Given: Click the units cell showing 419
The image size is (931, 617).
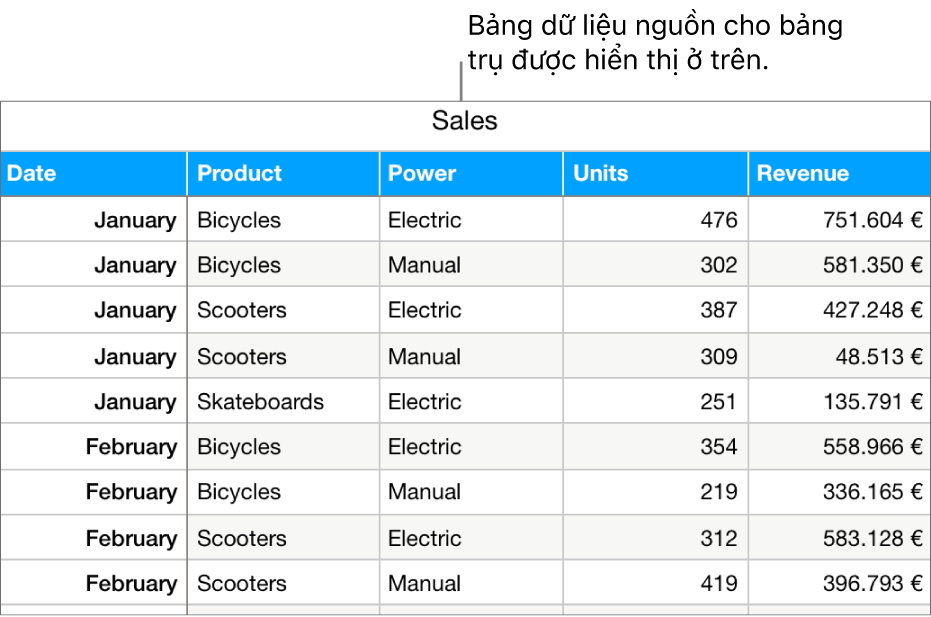Looking at the screenshot, I should (718, 583).
